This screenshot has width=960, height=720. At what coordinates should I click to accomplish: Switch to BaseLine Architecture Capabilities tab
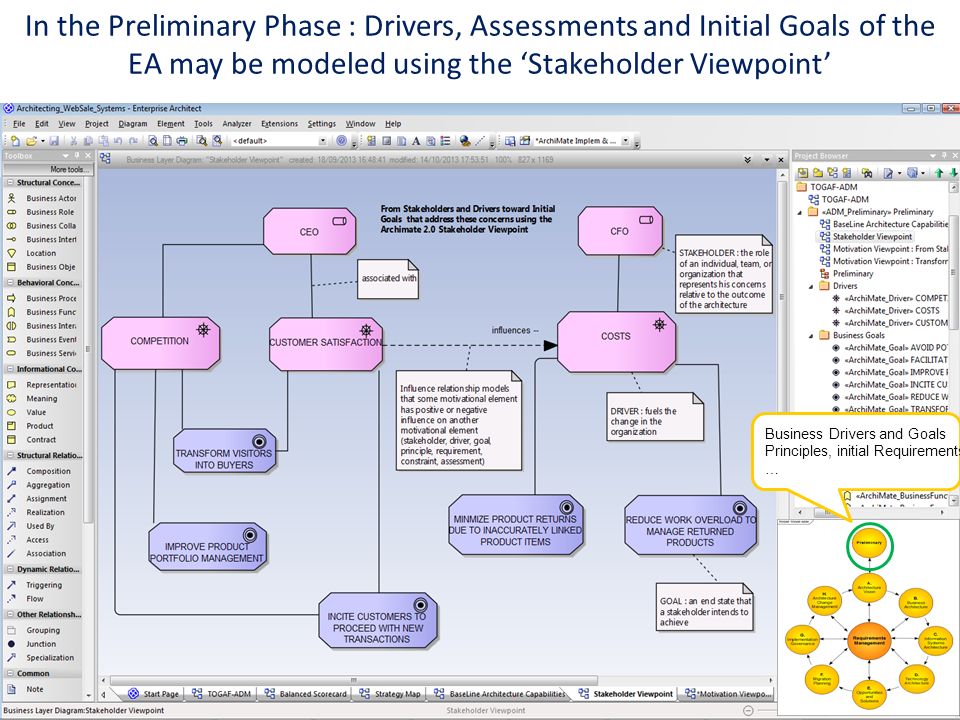[x=500, y=694]
